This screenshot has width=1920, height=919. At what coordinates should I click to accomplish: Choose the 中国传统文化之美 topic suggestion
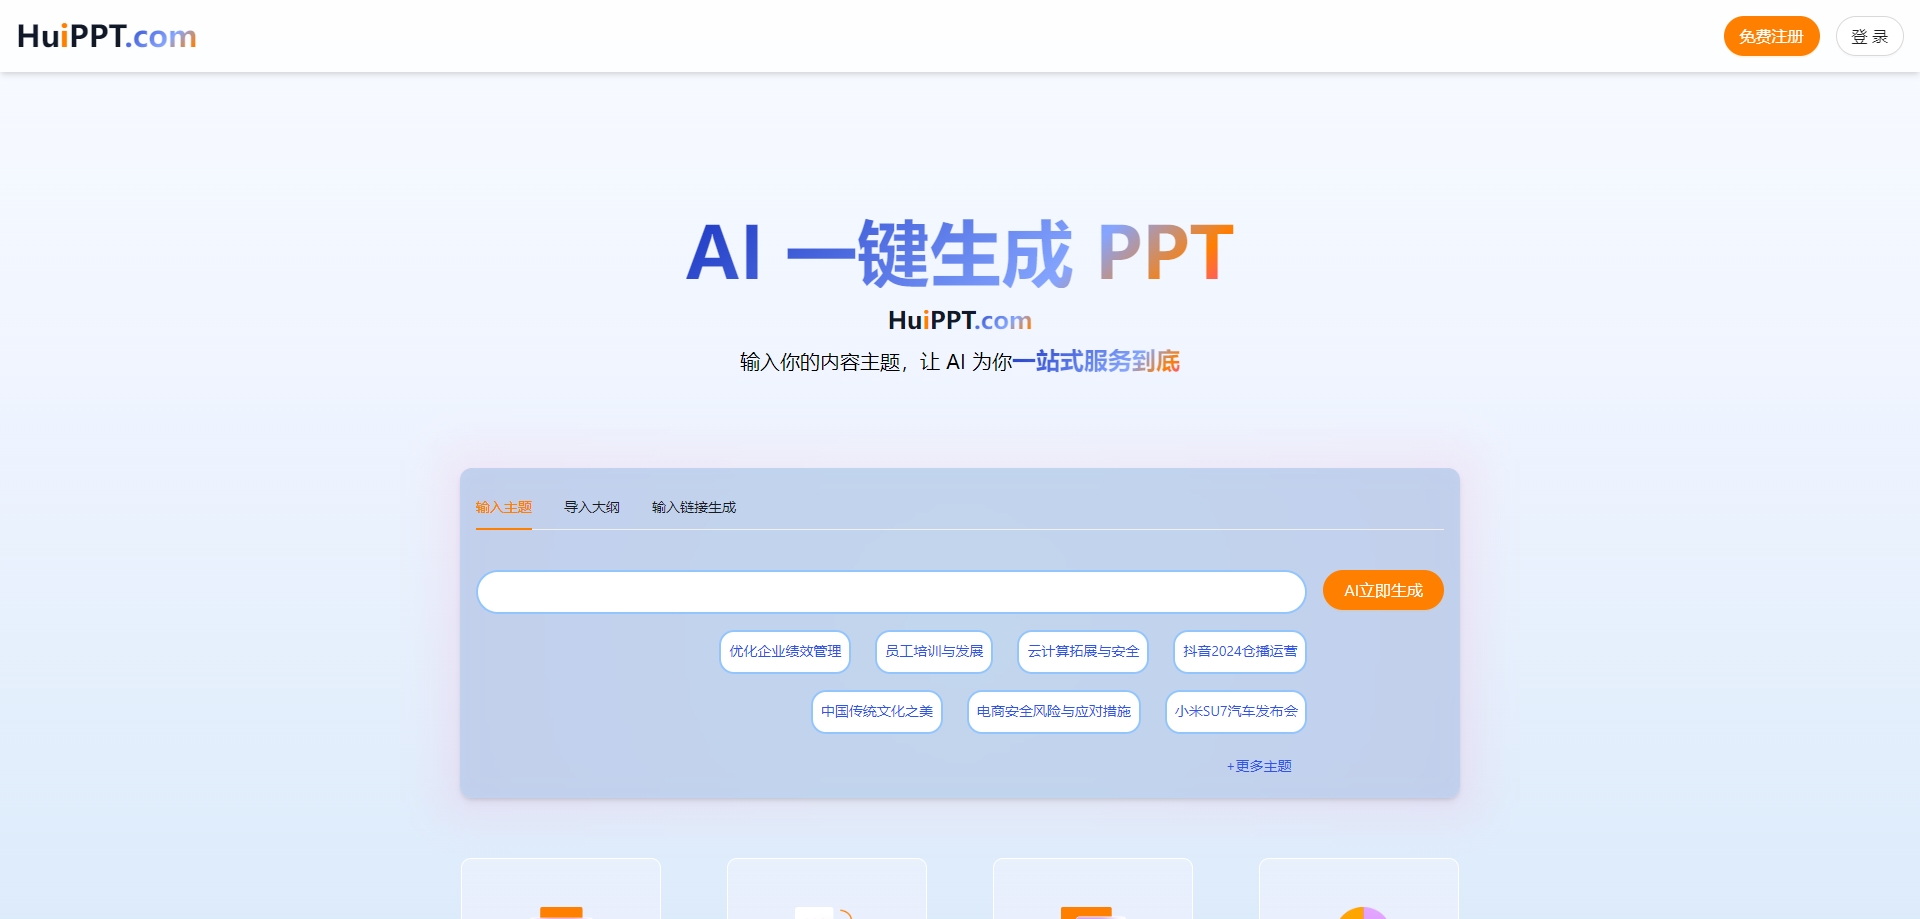click(x=876, y=712)
